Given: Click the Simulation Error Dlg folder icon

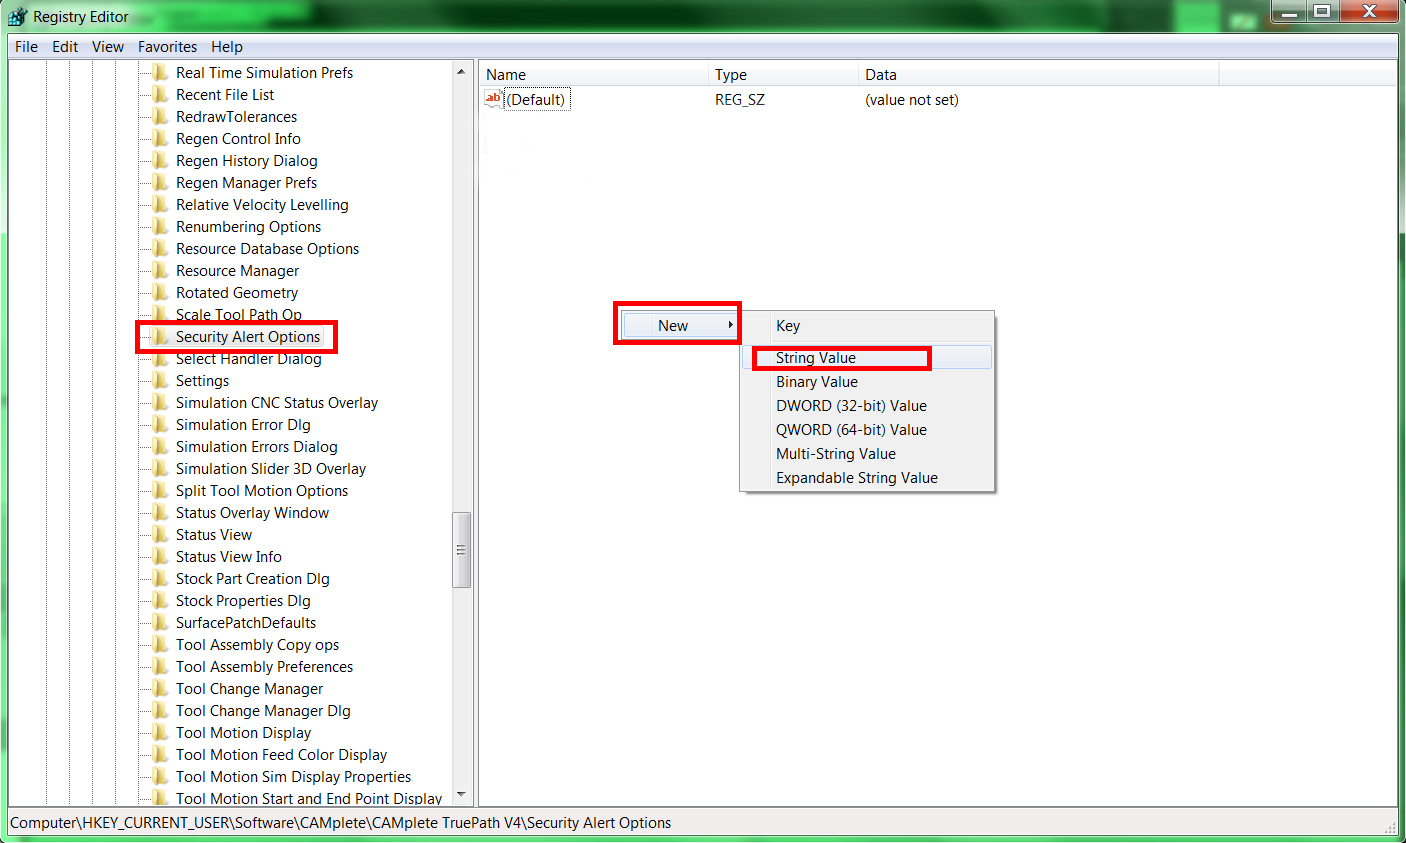Looking at the screenshot, I should click(160, 424).
